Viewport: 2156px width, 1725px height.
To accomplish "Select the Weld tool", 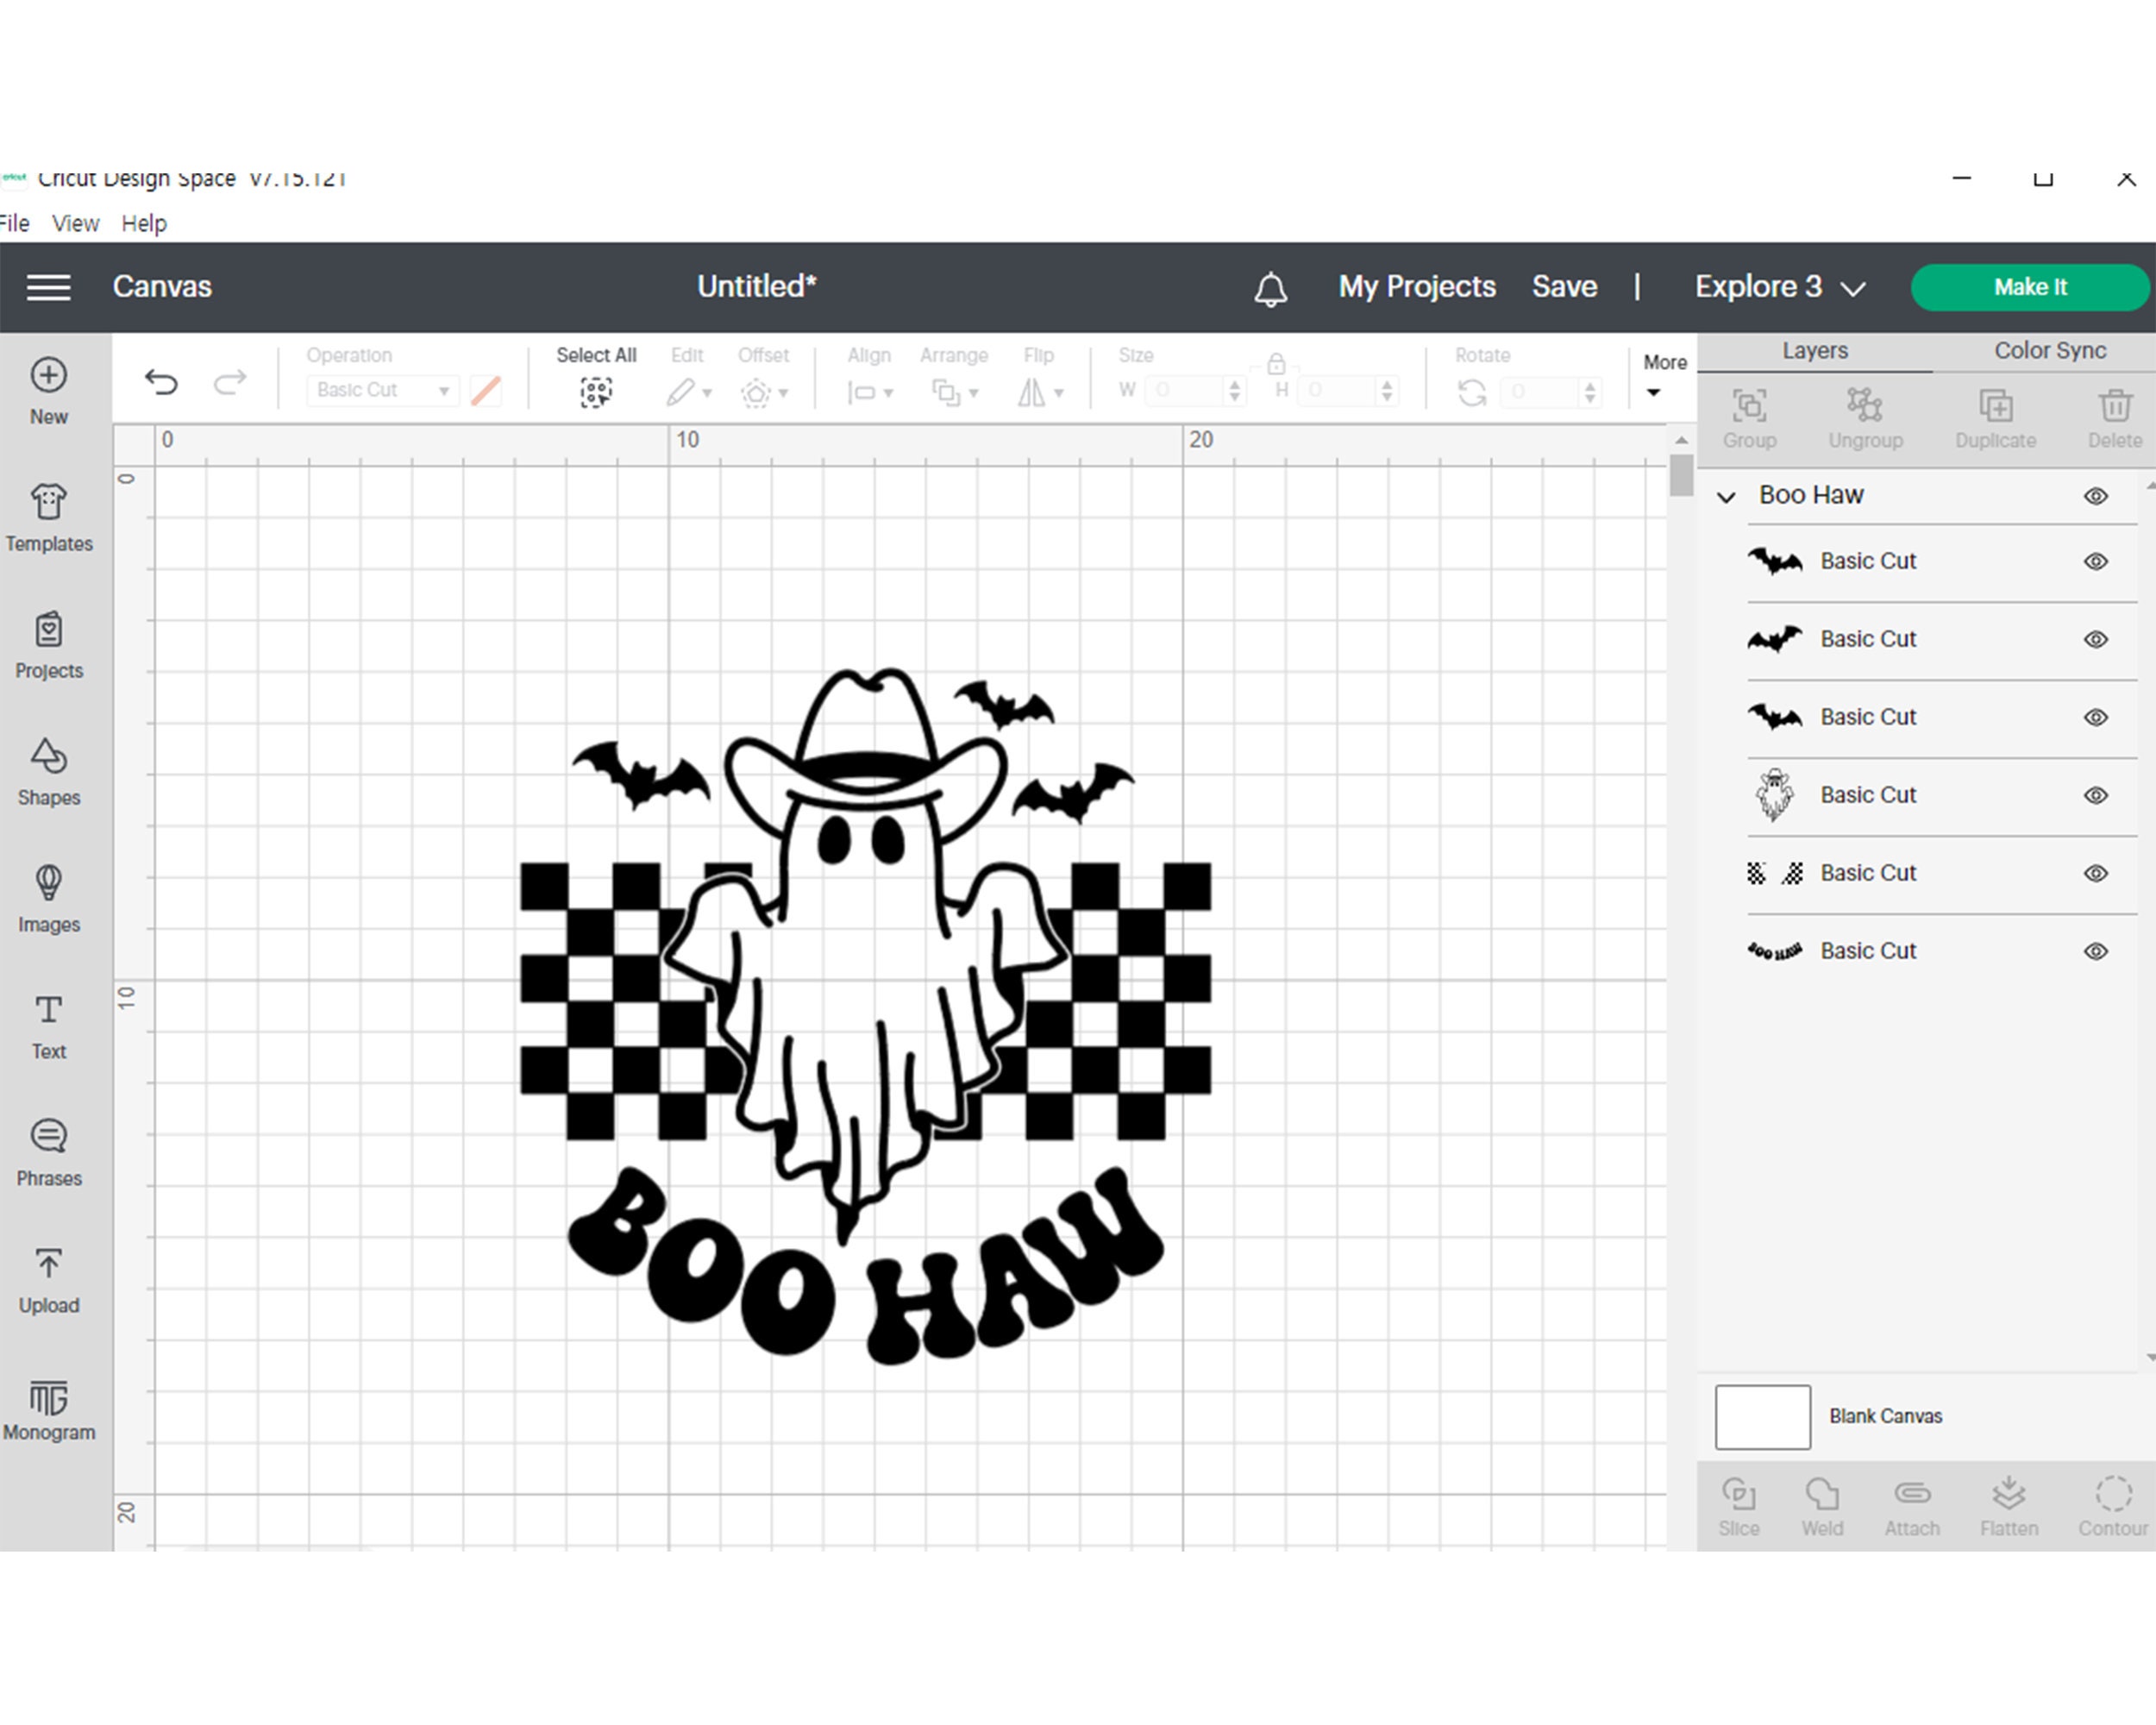I will coord(1822,1505).
